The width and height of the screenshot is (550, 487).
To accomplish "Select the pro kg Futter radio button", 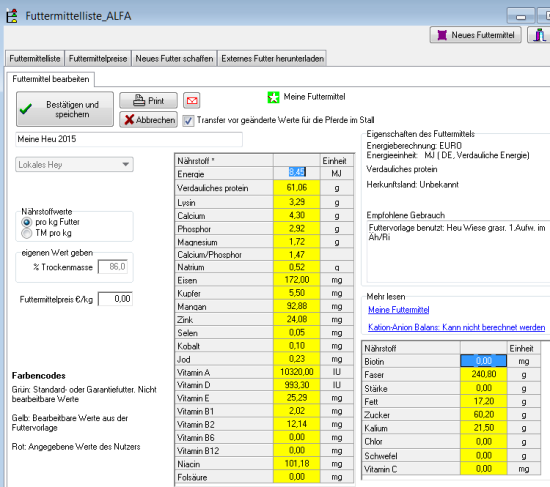I will coord(27,222).
